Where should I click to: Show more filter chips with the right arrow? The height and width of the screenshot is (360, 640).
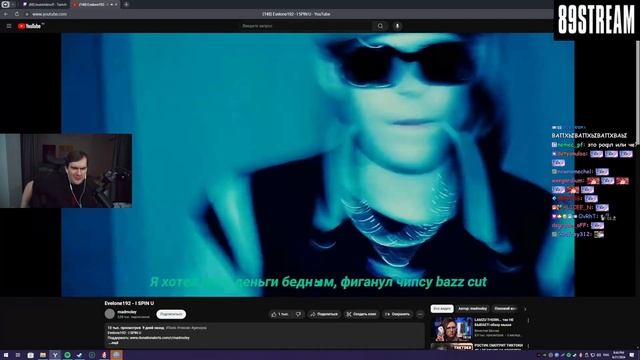click(x=525, y=309)
